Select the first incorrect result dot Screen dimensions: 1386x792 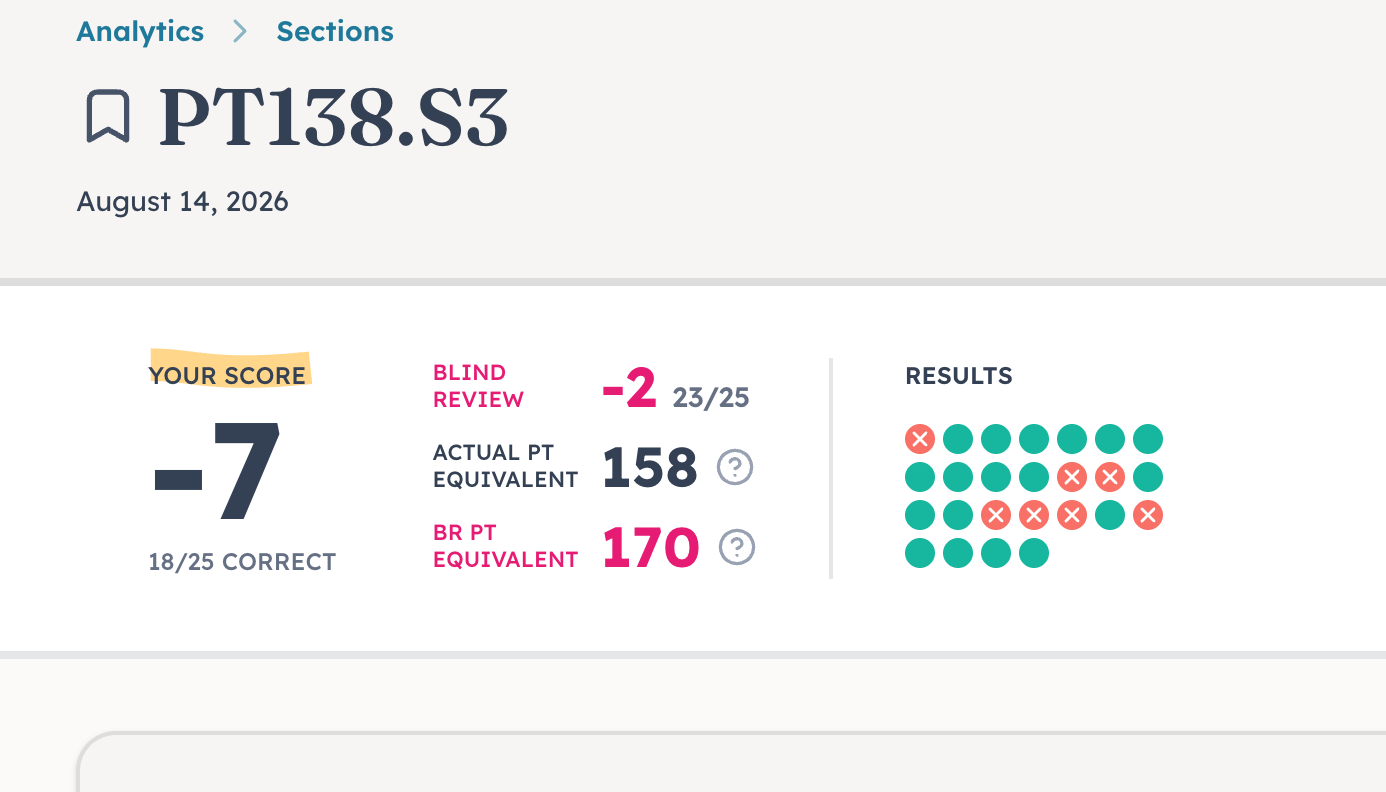(920, 439)
